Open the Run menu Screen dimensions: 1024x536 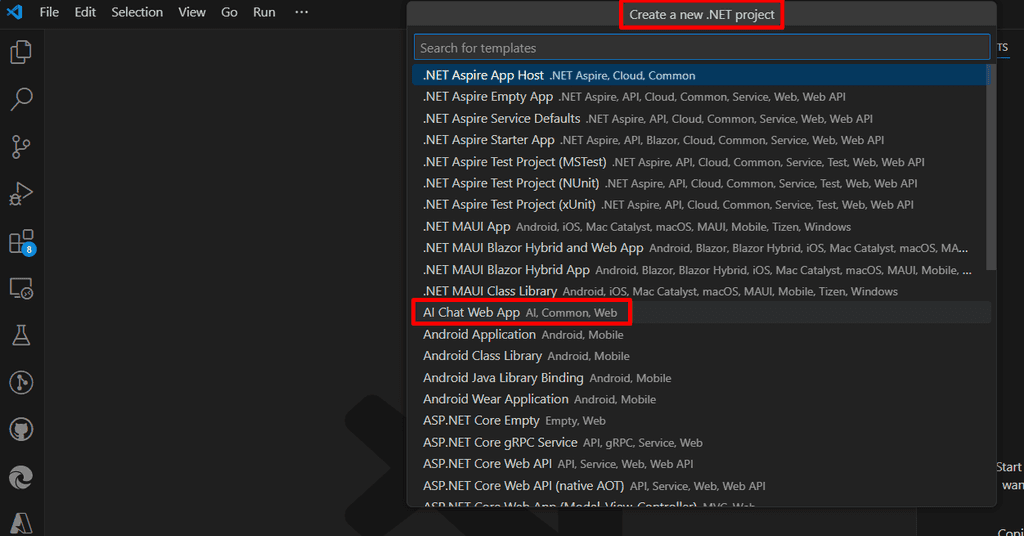click(x=264, y=12)
